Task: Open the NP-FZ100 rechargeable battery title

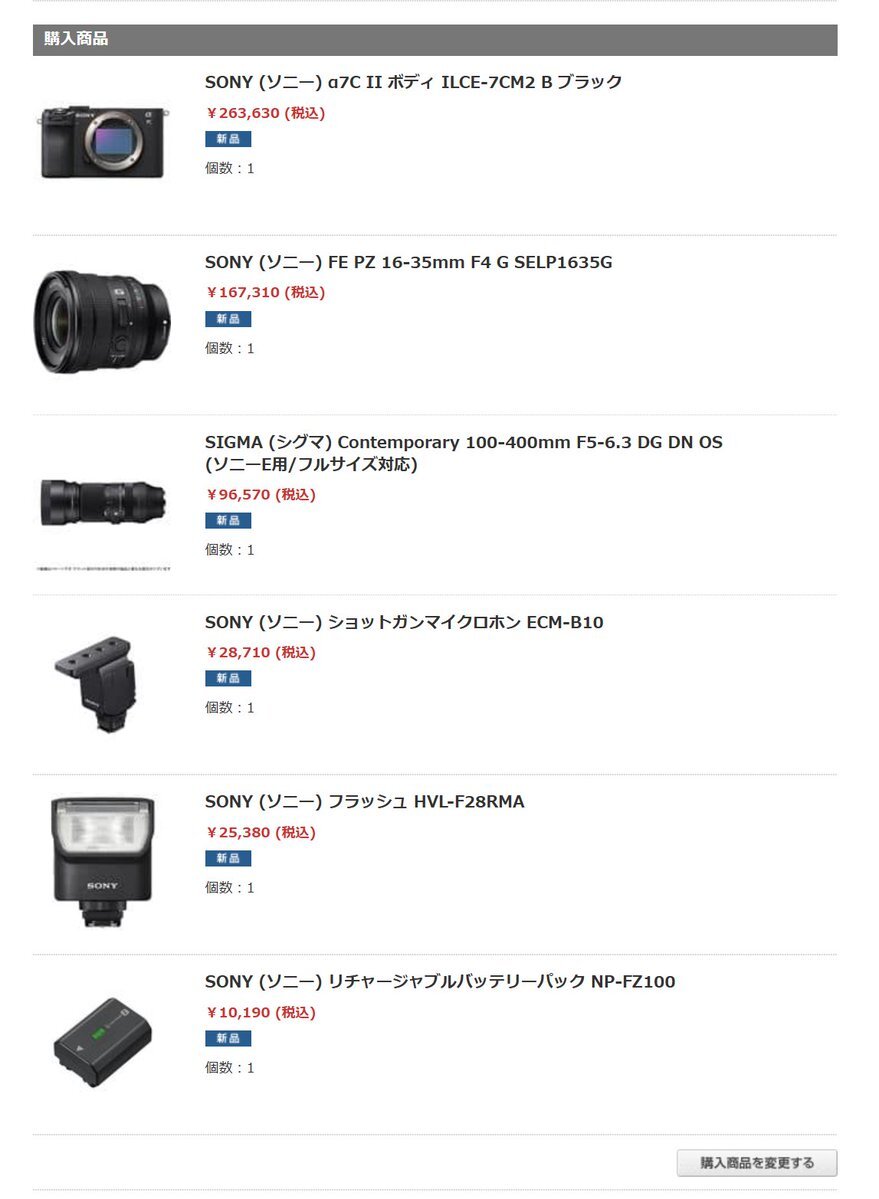Action: click(x=440, y=982)
